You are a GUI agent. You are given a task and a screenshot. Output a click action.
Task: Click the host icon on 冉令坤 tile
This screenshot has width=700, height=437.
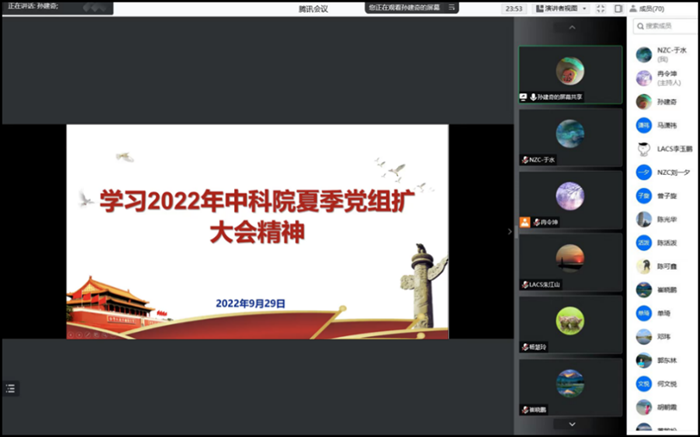525,222
